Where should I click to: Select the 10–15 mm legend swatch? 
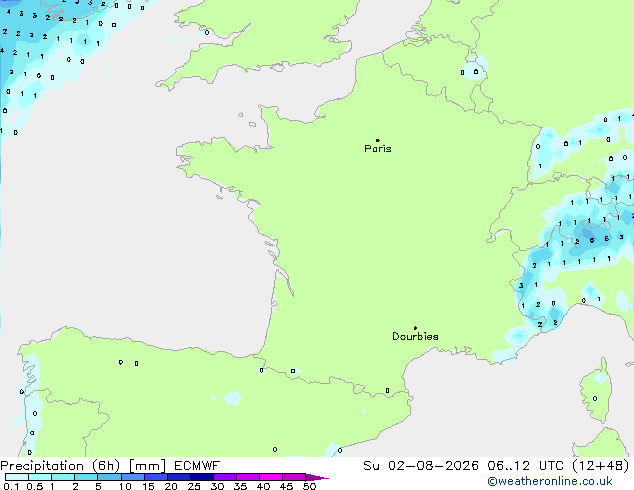tap(132, 477)
